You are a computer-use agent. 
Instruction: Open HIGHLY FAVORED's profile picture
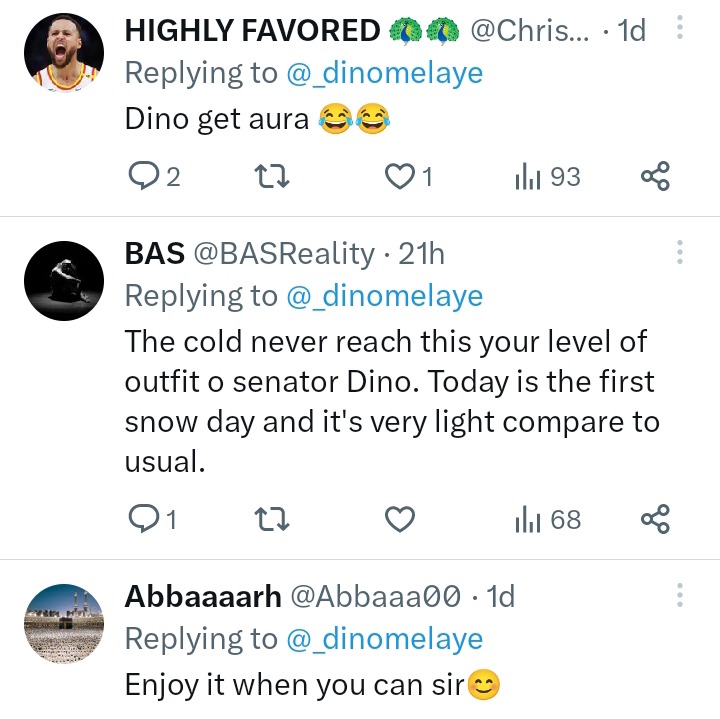(63, 53)
